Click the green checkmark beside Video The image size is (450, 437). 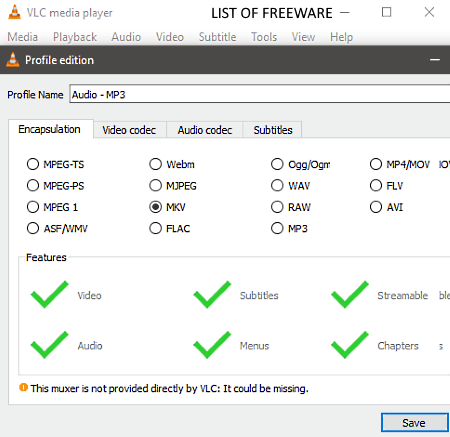[49, 294]
